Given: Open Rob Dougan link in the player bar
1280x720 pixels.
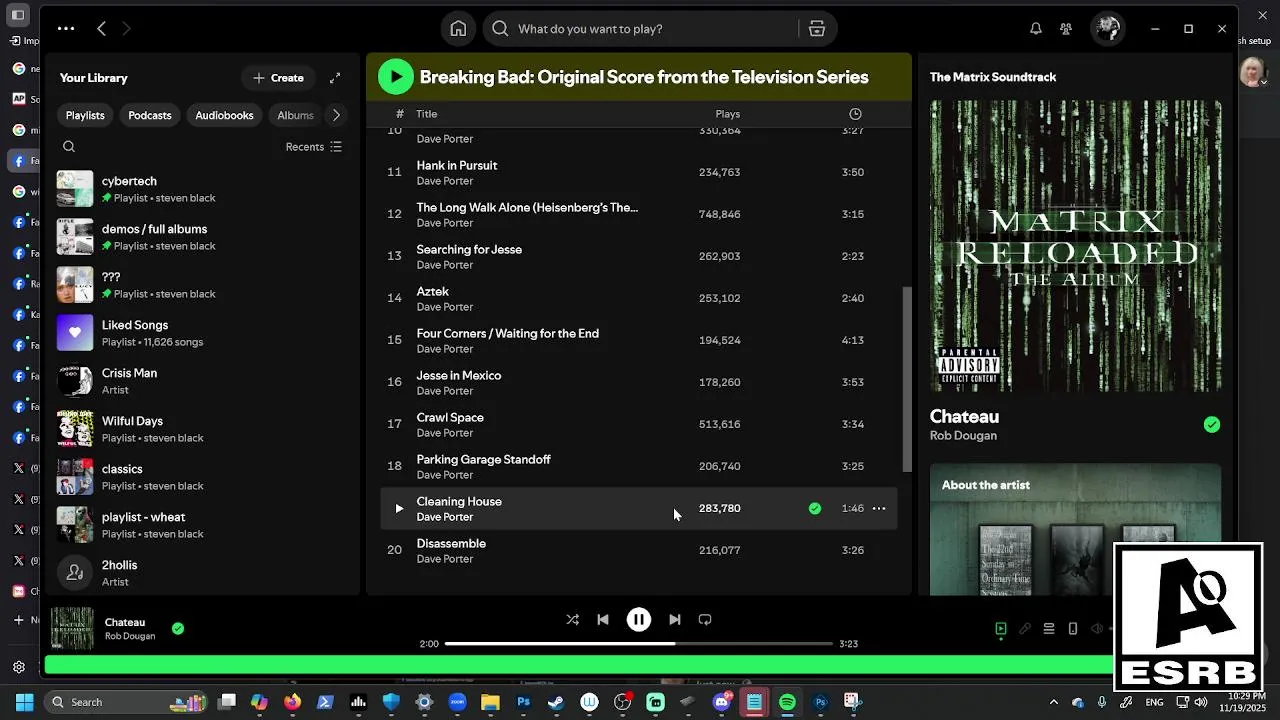Looking at the screenshot, I should point(130,636).
